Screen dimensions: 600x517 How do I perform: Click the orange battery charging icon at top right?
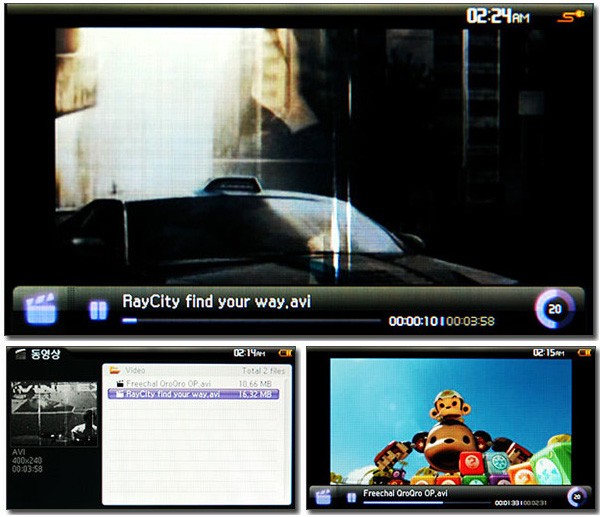pos(570,16)
